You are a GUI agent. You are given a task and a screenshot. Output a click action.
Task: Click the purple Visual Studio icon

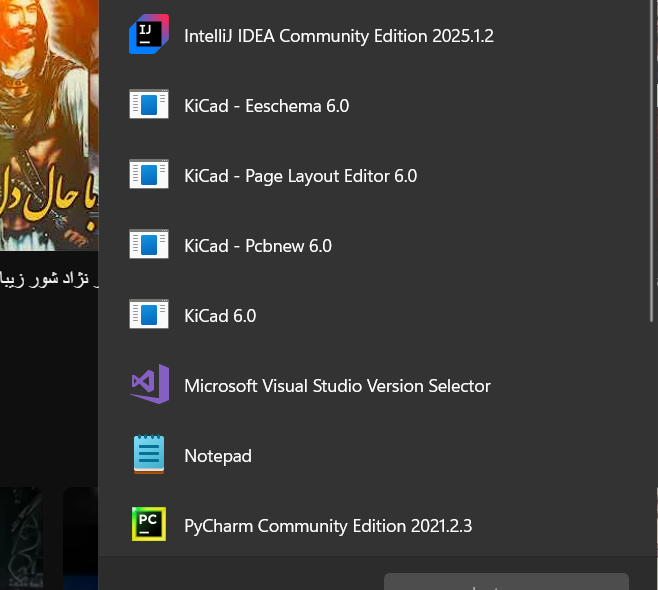pos(149,386)
